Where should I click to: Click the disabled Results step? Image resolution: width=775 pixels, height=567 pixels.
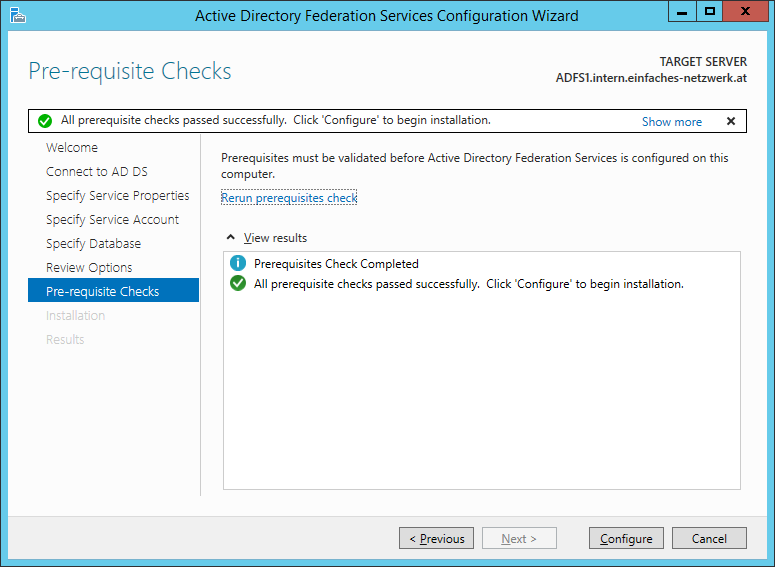click(x=65, y=340)
